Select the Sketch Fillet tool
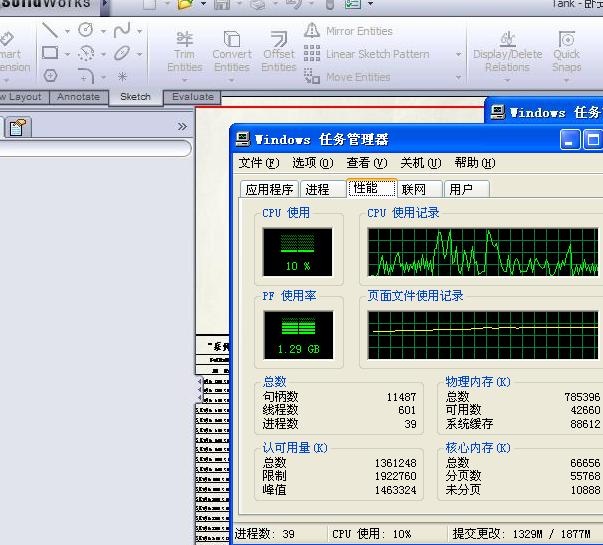This screenshot has width=603, height=545. tap(86, 76)
